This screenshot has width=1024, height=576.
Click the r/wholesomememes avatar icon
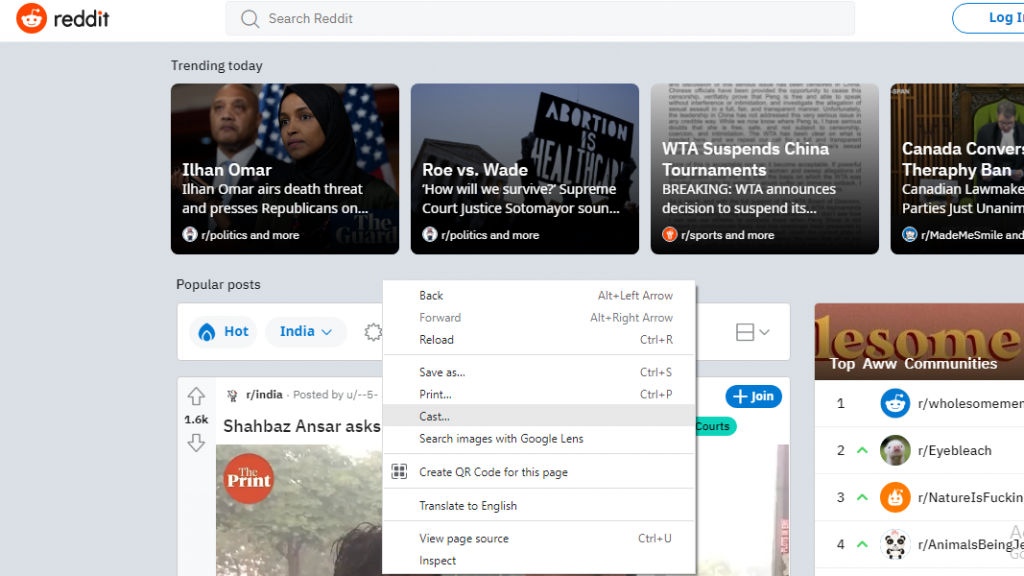point(895,404)
